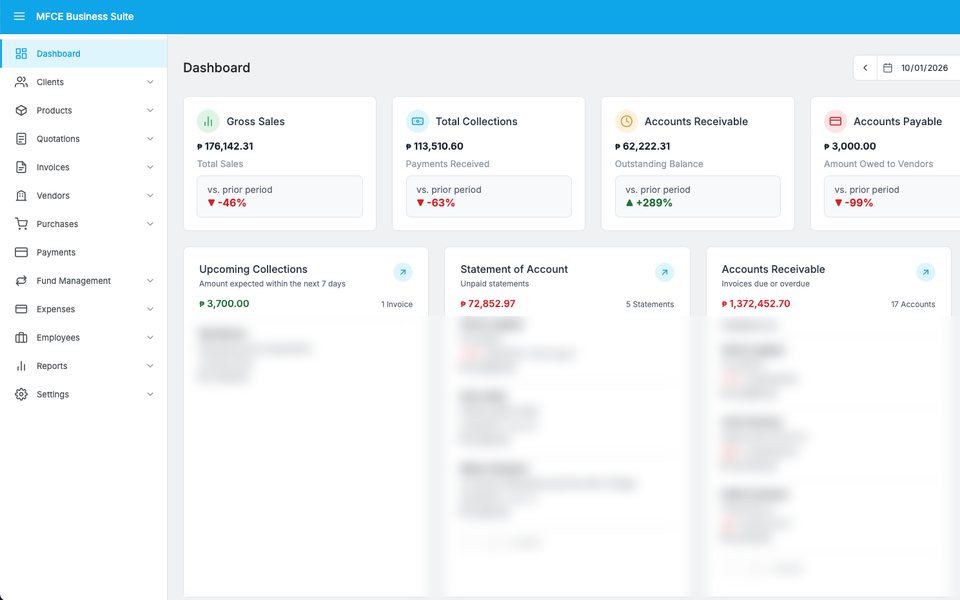
Task: Expand the Clients submenu chevron
Action: (x=150, y=82)
